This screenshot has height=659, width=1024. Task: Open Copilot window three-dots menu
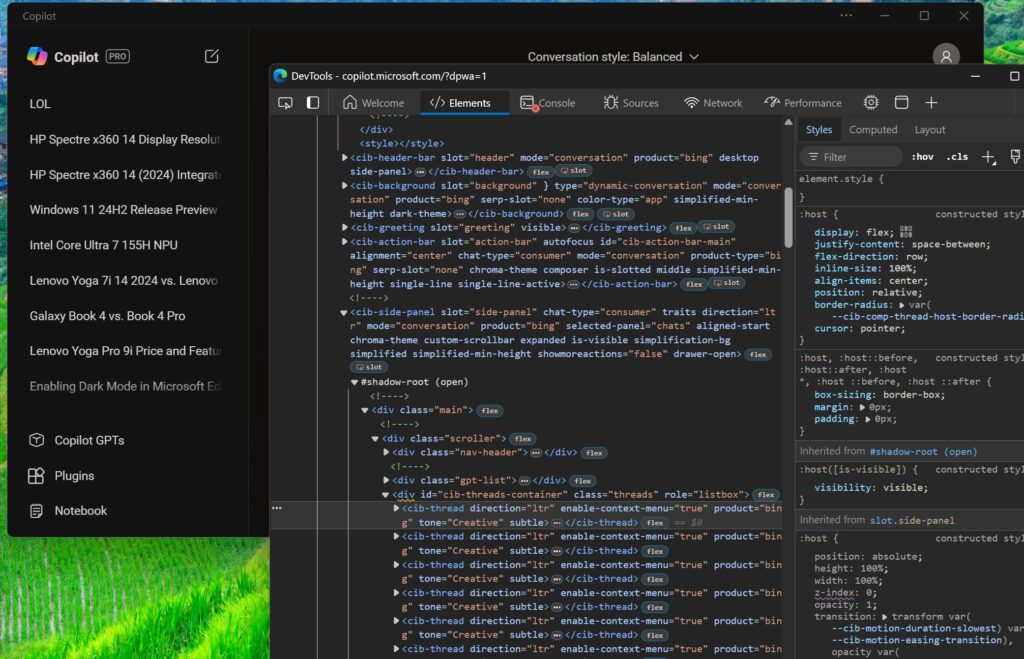[x=846, y=16]
